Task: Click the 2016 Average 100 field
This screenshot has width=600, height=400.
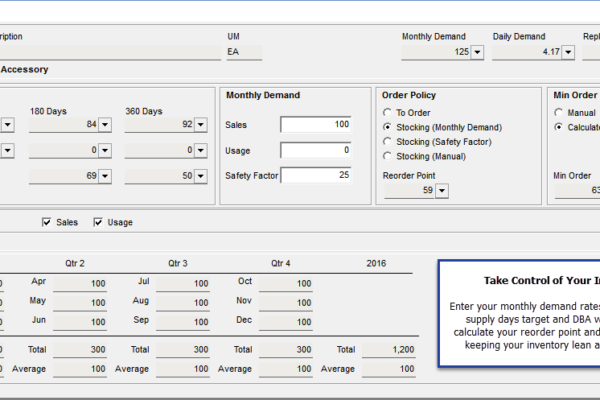Action: (389, 369)
